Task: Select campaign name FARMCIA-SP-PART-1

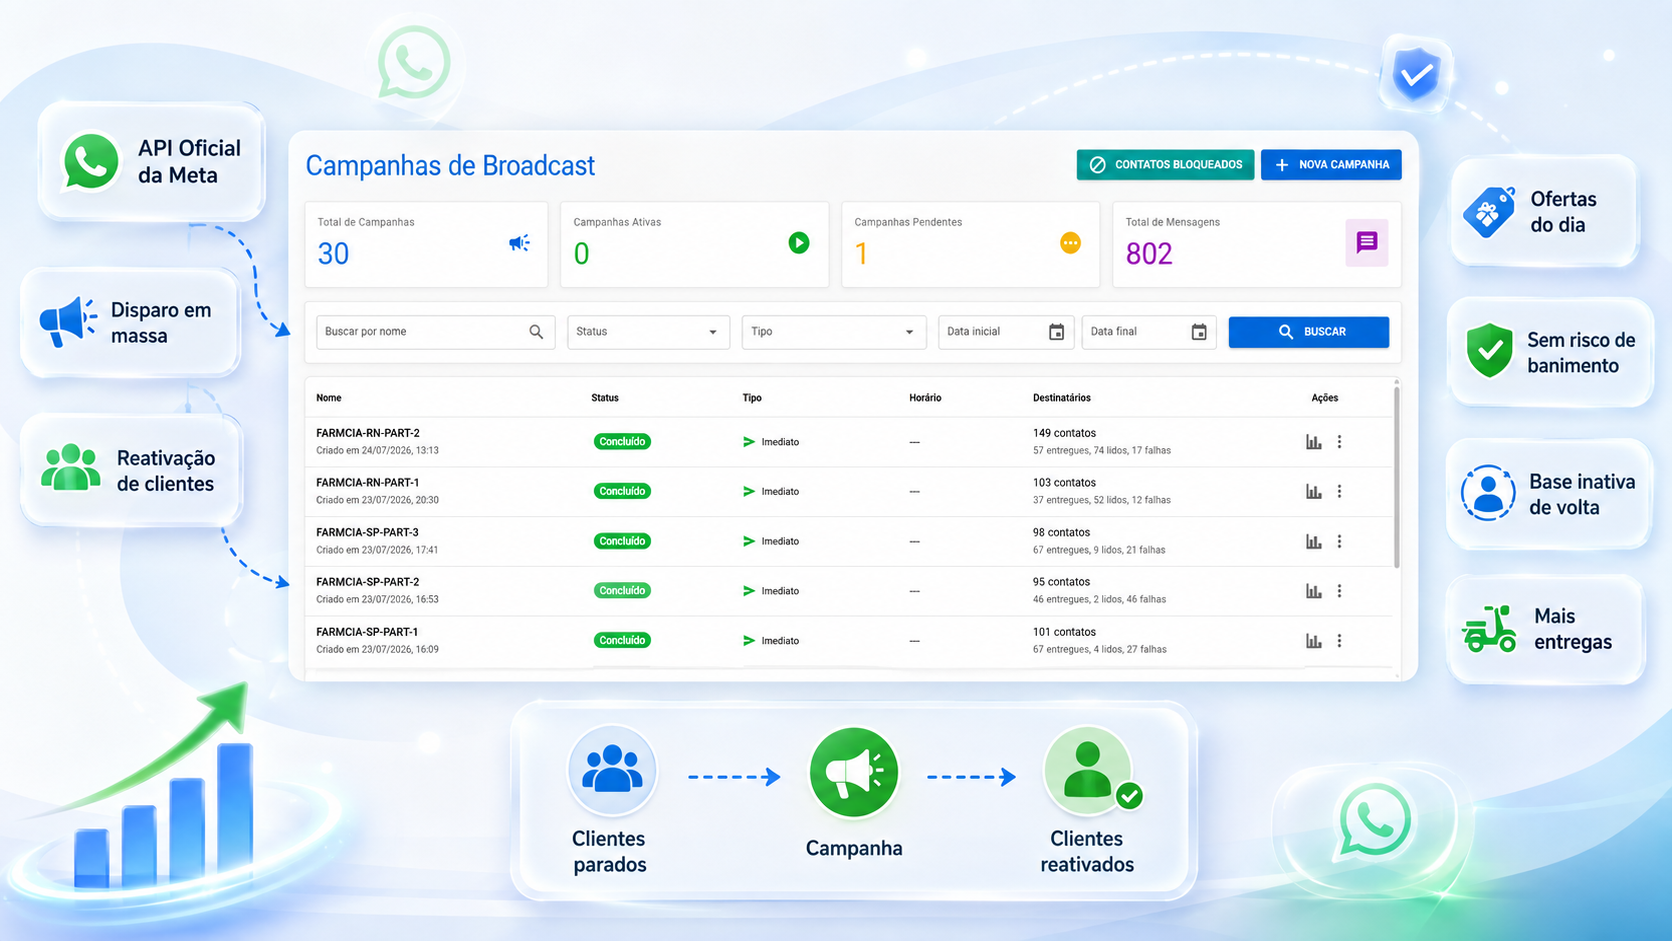Action: point(367,632)
